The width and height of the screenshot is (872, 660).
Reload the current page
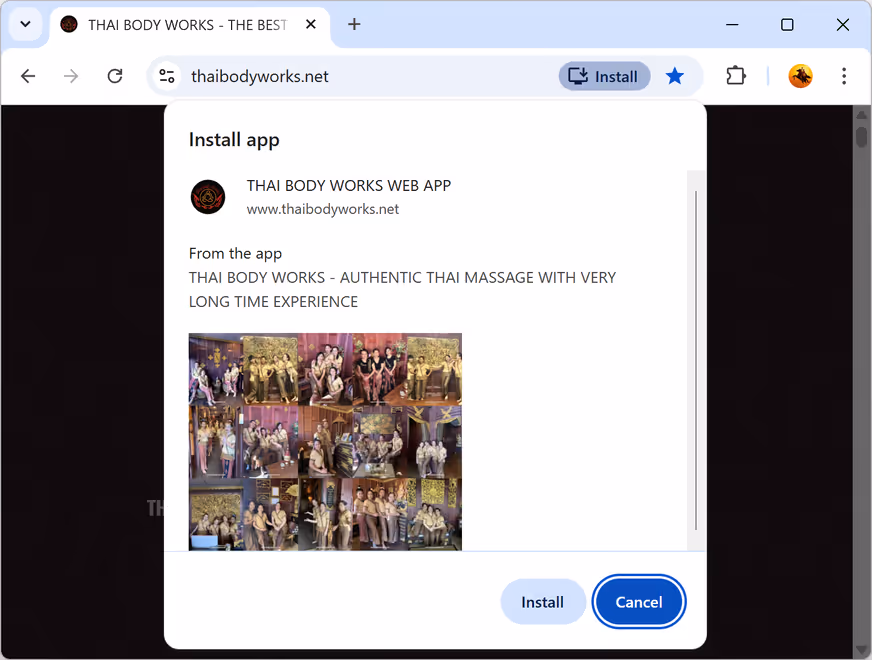(x=115, y=76)
